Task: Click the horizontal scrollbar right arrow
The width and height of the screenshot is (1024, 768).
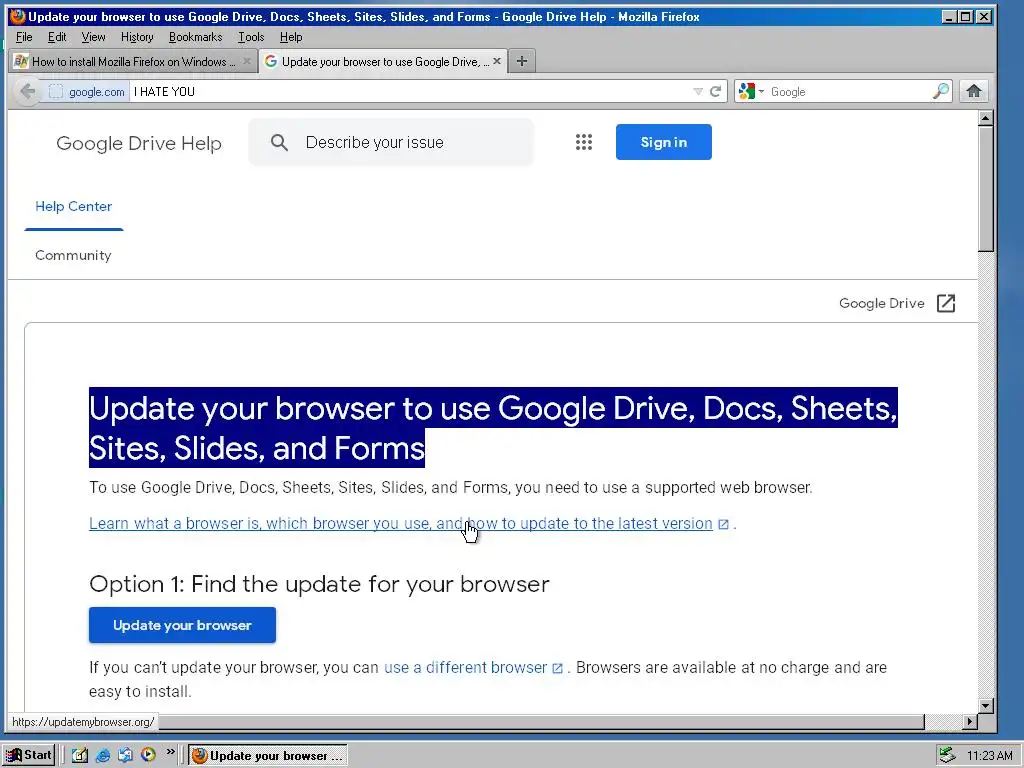Action: [970, 722]
